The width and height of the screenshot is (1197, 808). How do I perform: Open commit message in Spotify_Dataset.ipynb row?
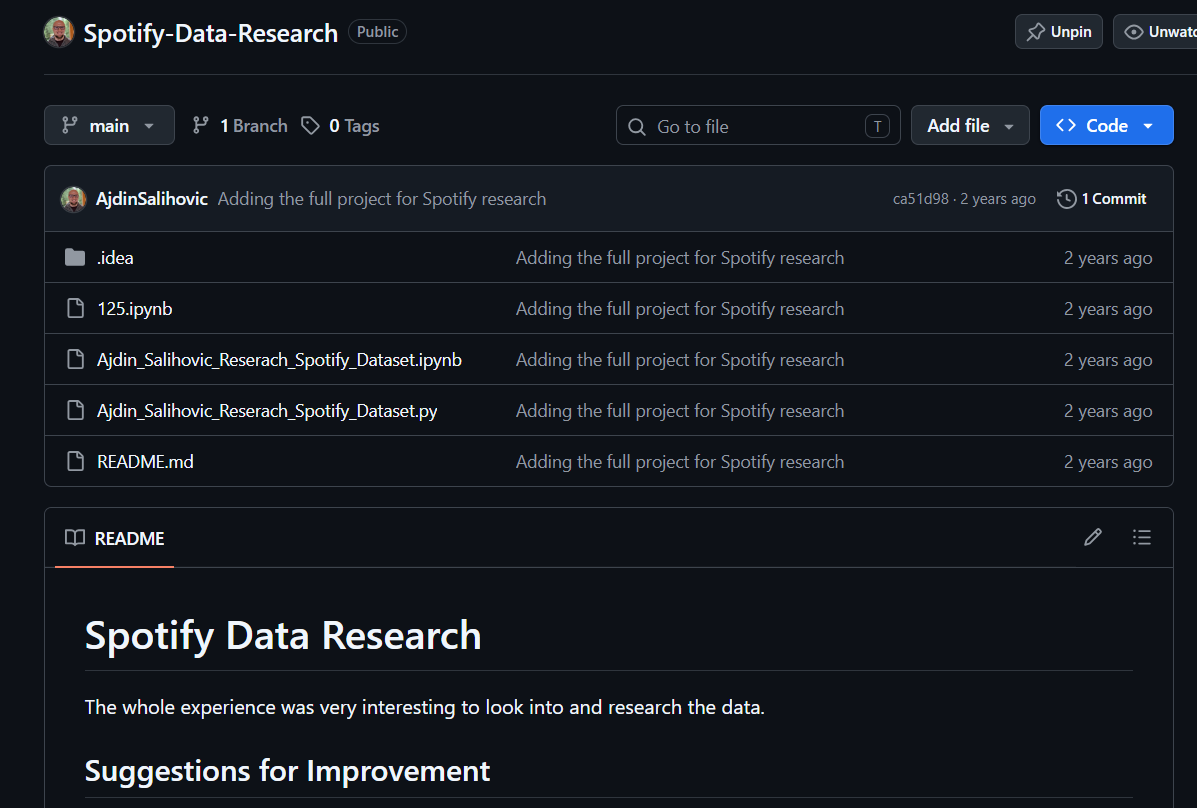[x=679, y=360]
